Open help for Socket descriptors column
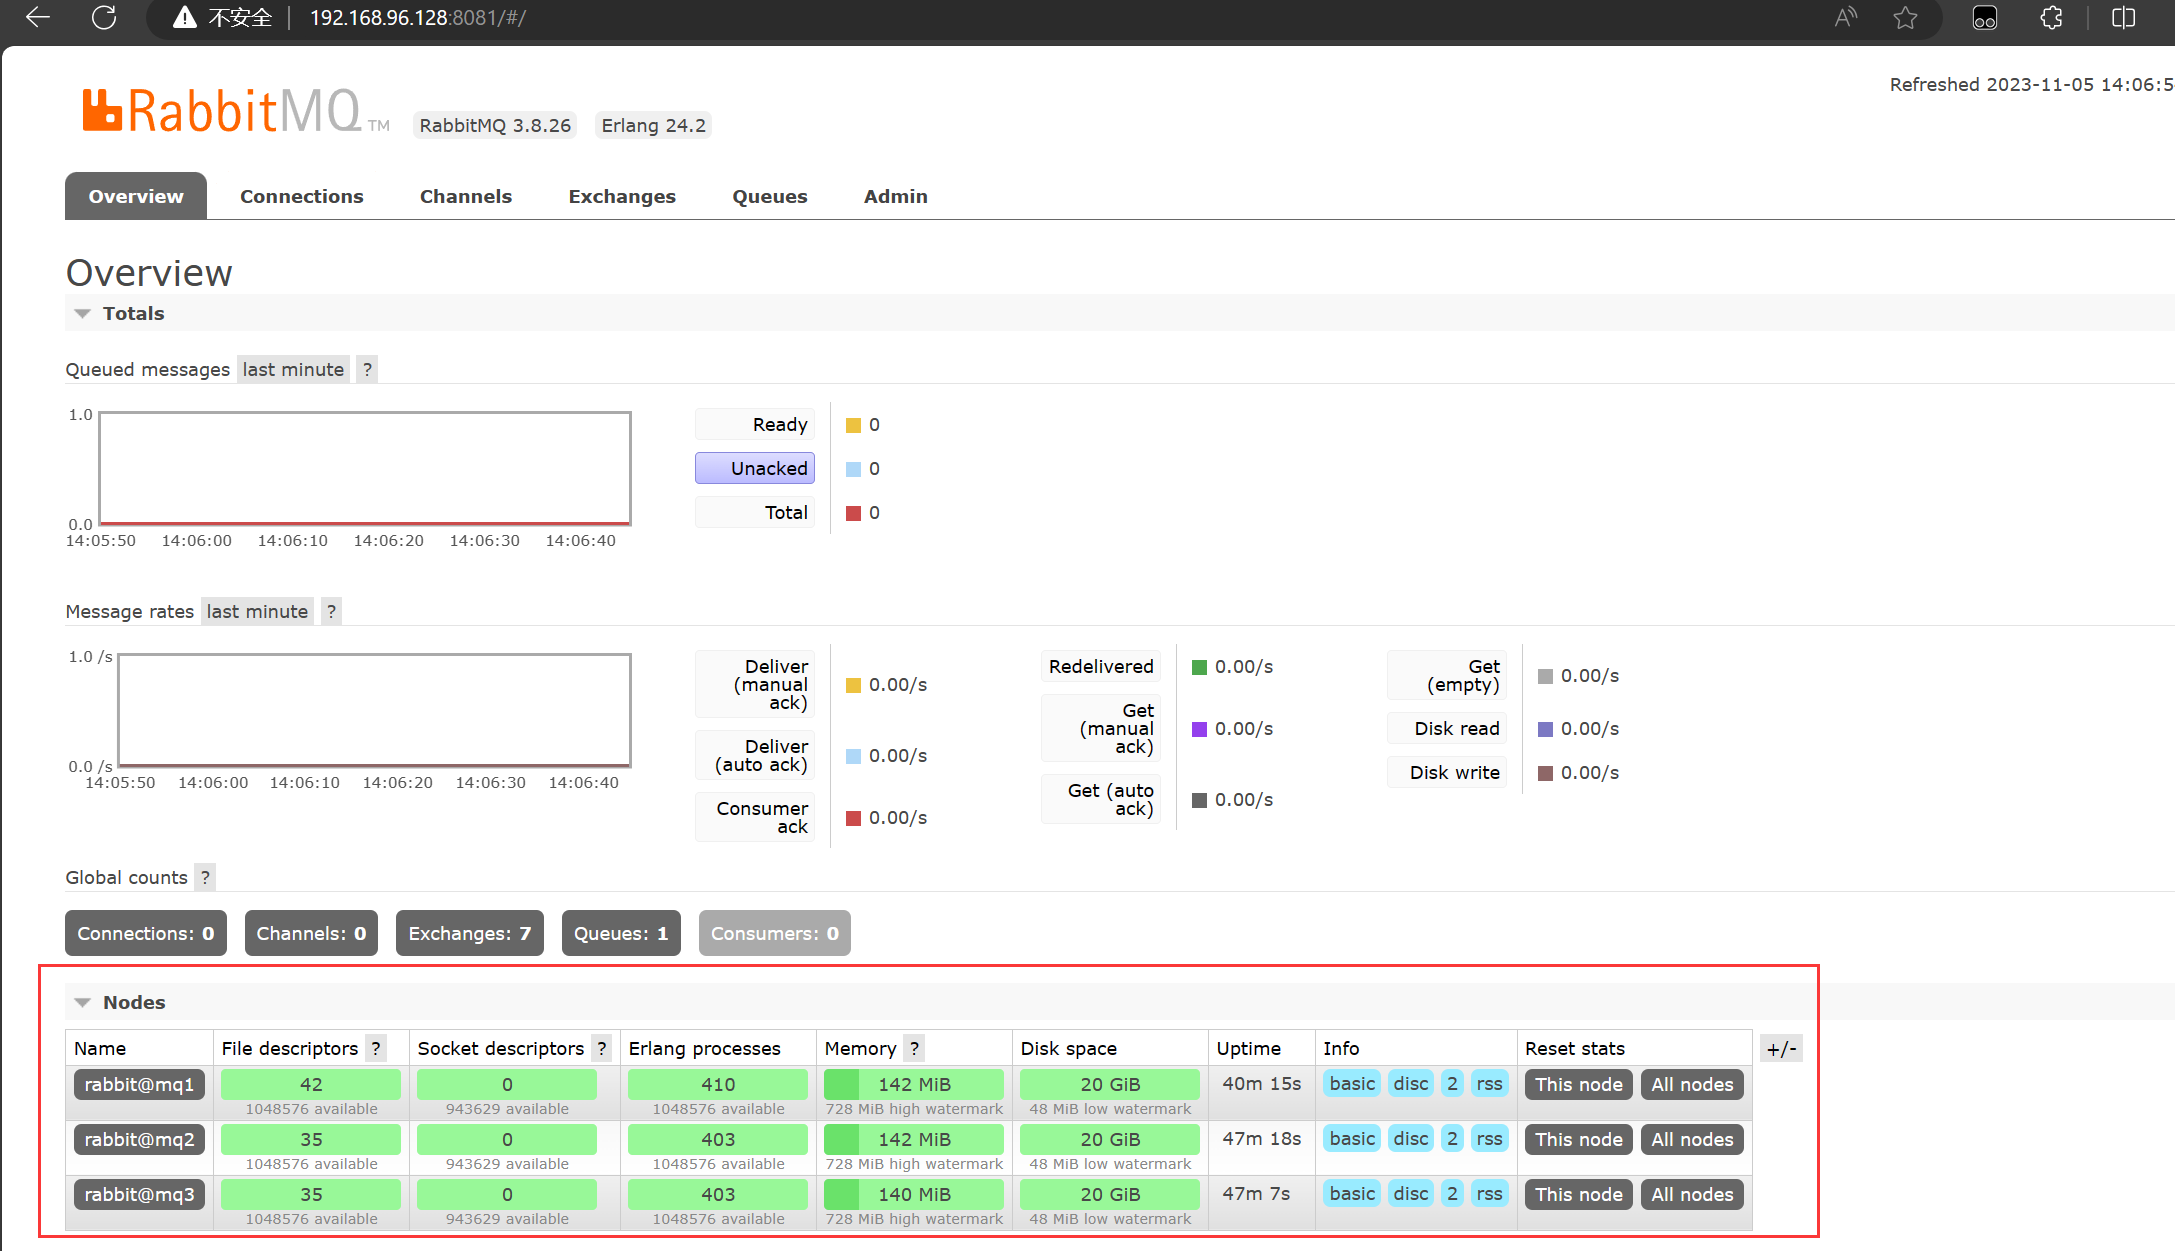Screen dimensions: 2175x1251 coord(601,1048)
